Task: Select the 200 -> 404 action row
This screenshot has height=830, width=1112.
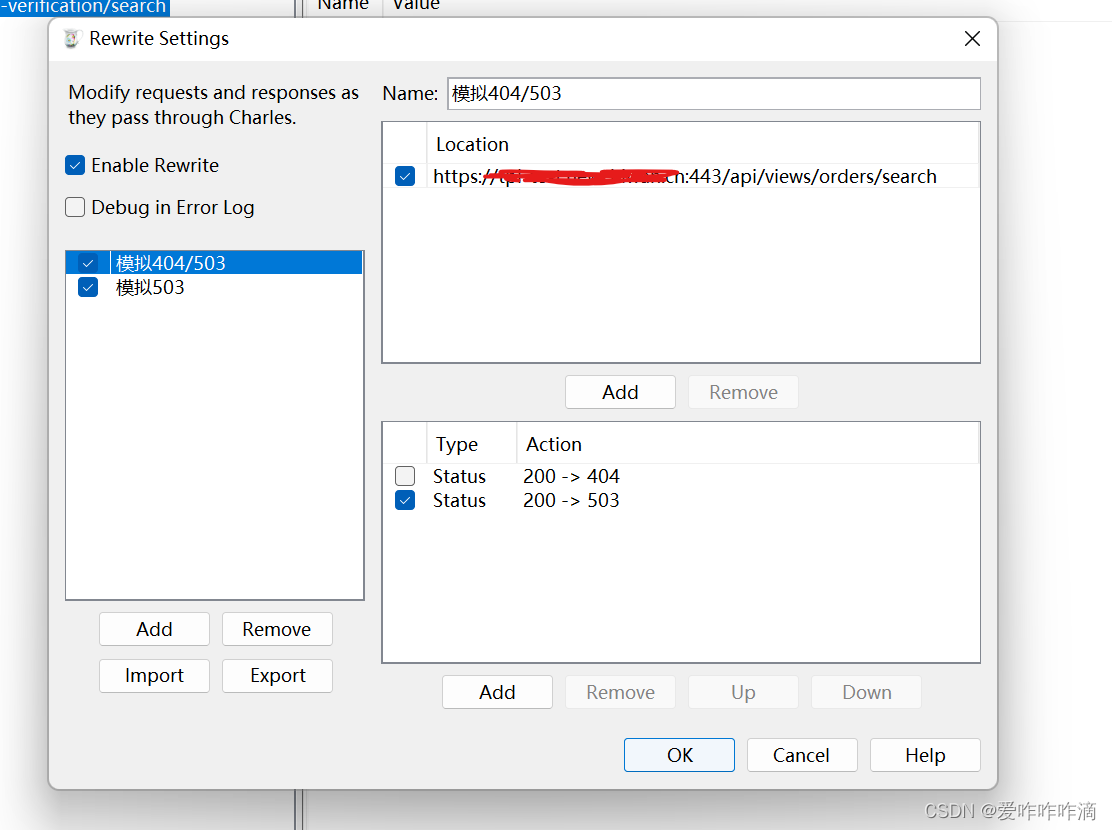Action: [x=681, y=476]
